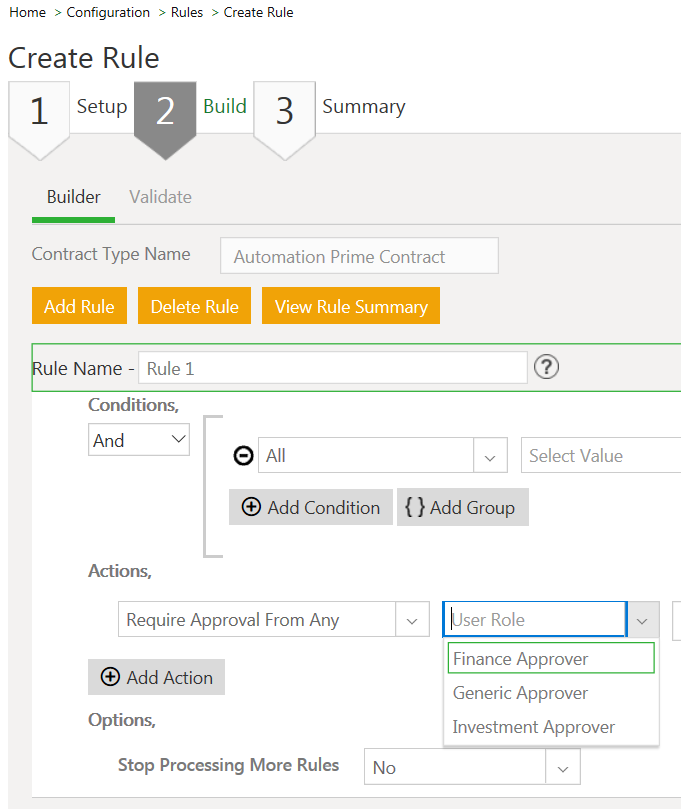Screen dimensions: 681x809
Task: Click the Add Condition button
Action: click(311, 507)
